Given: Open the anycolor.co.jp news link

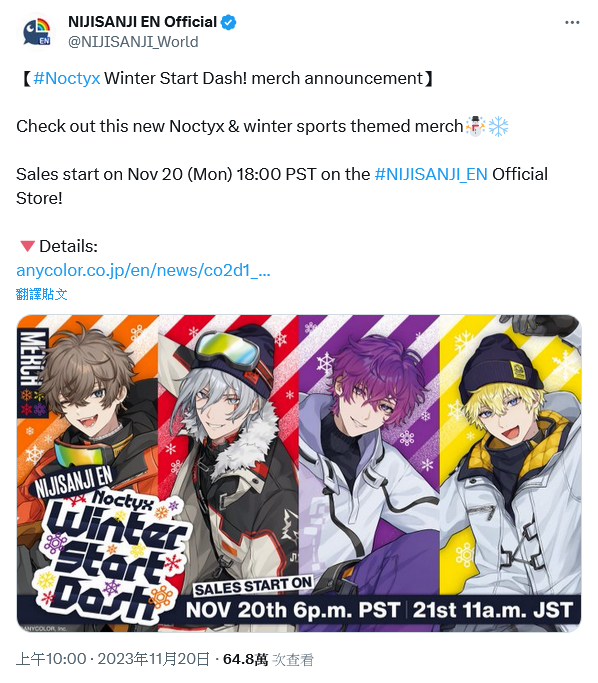Looking at the screenshot, I should pos(143,270).
